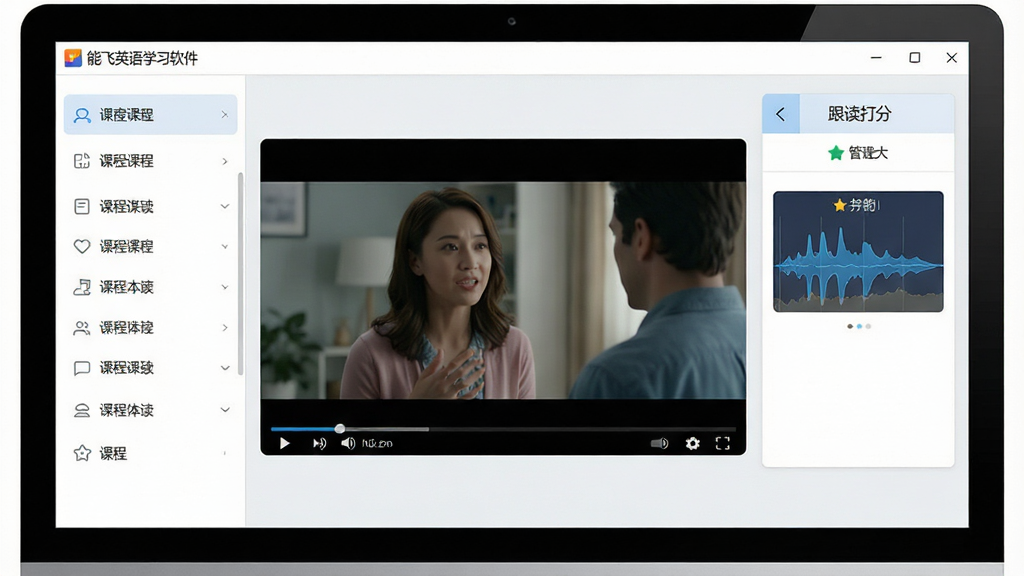
Task: Toggle the grey speaker switch left of the gear
Action: point(660,443)
